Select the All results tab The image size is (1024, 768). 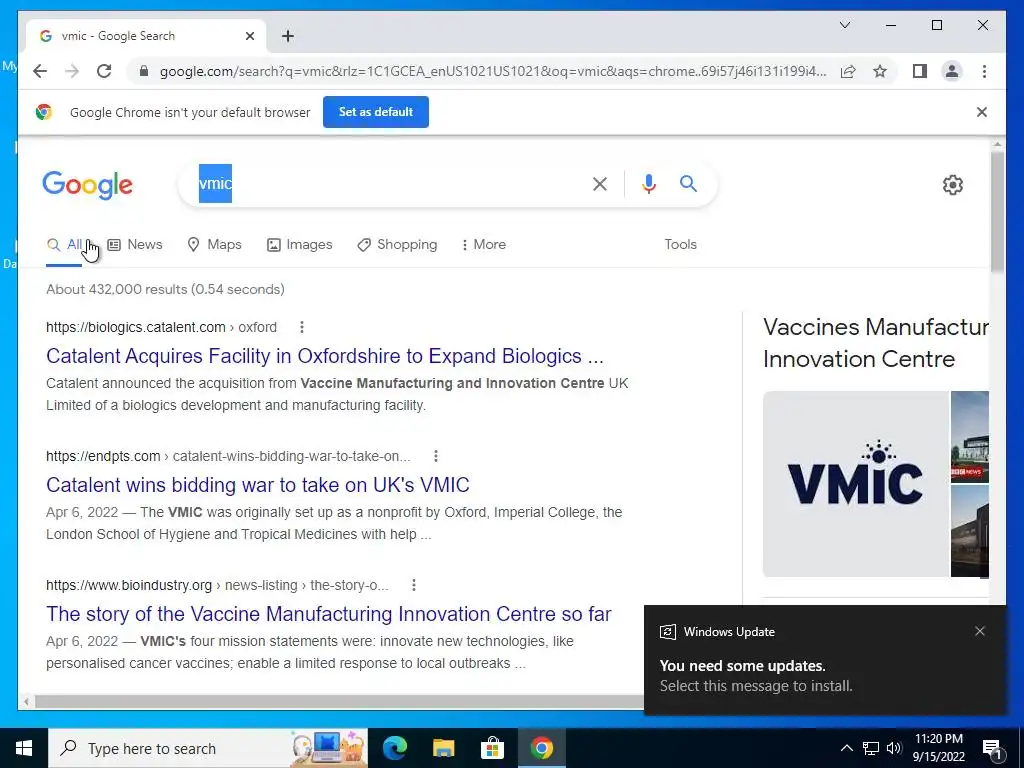(64, 245)
